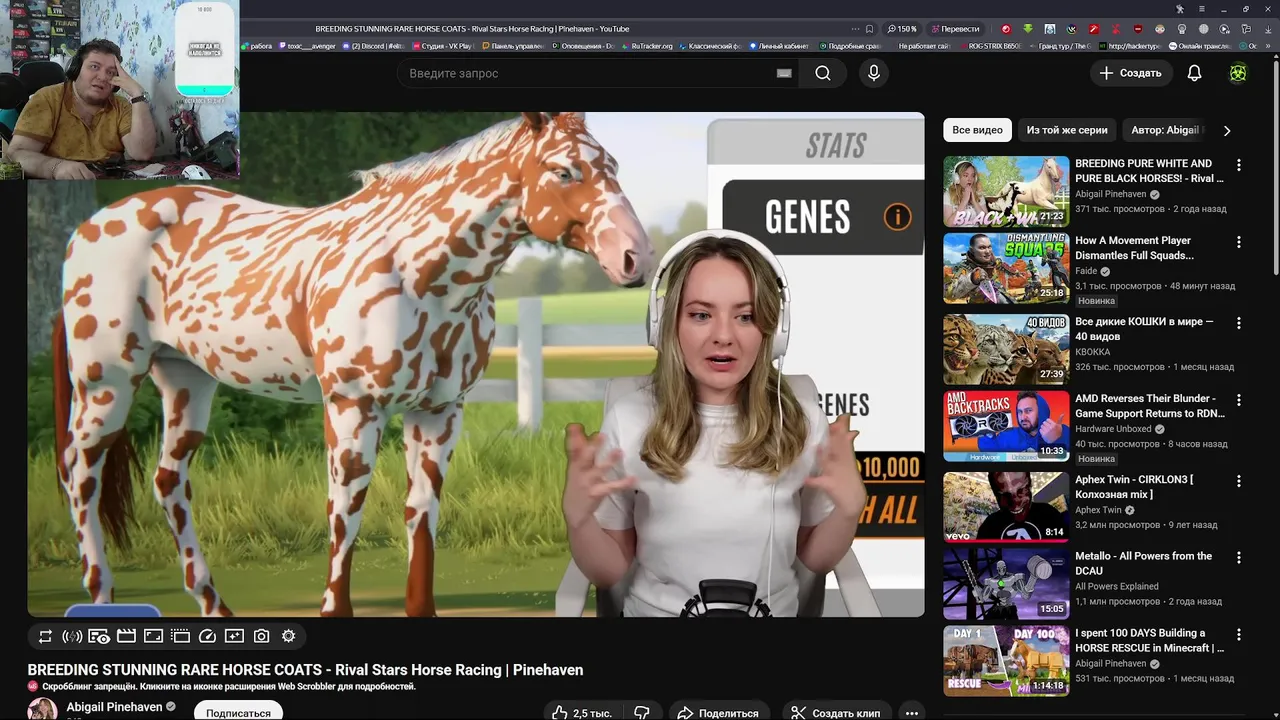Toggle the resize player extension button
Screen dimensions: 1280x720
click(x=153, y=636)
